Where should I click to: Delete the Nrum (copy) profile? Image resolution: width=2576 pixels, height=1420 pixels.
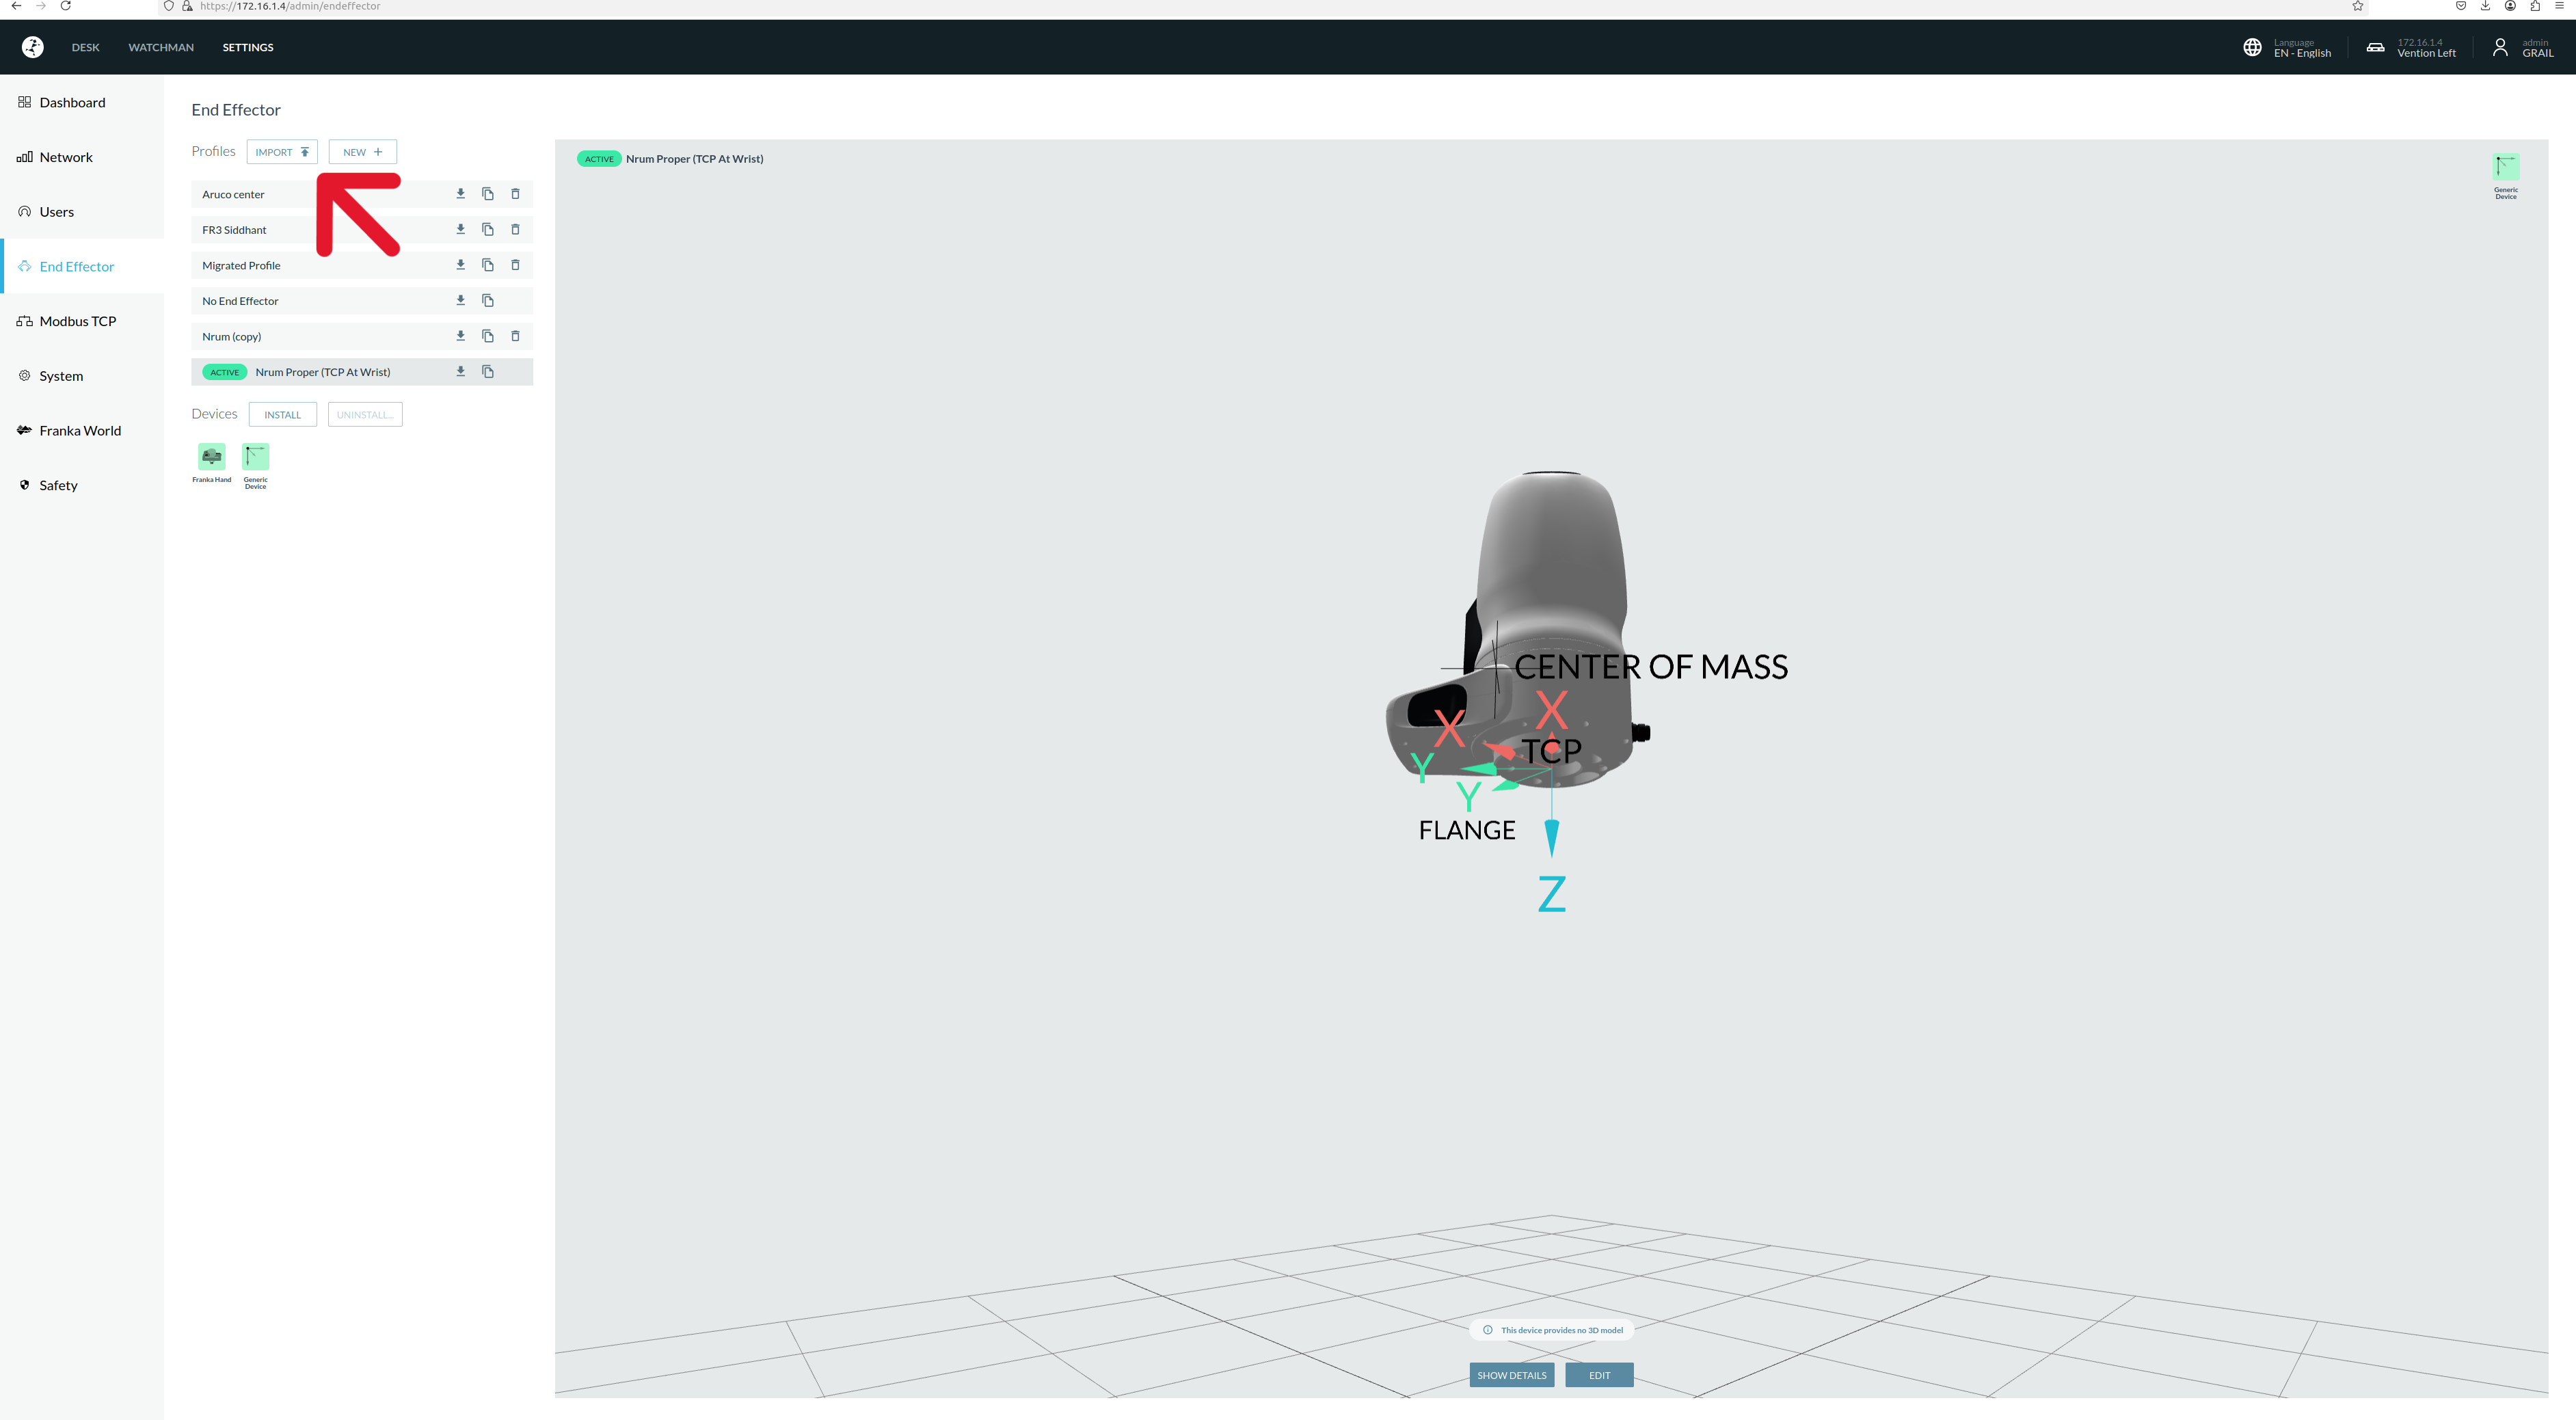point(515,336)
